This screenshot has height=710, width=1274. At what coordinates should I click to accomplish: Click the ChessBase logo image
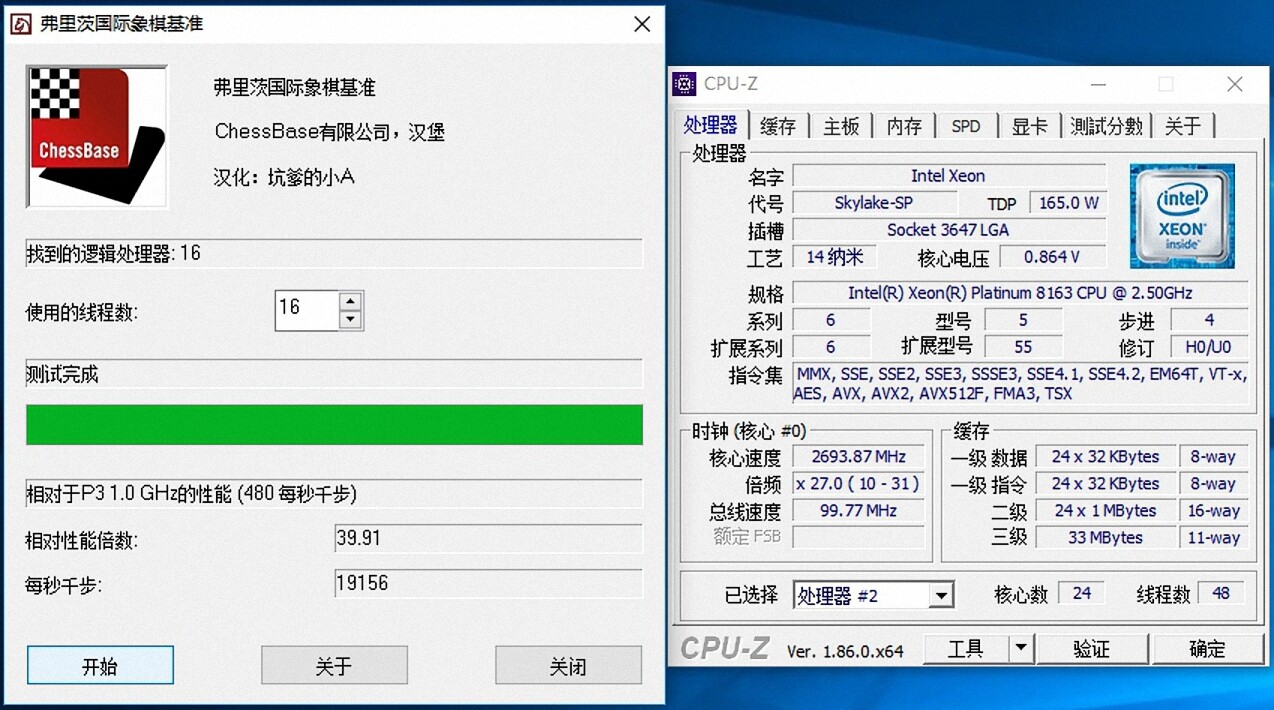(x=96, y=136)
